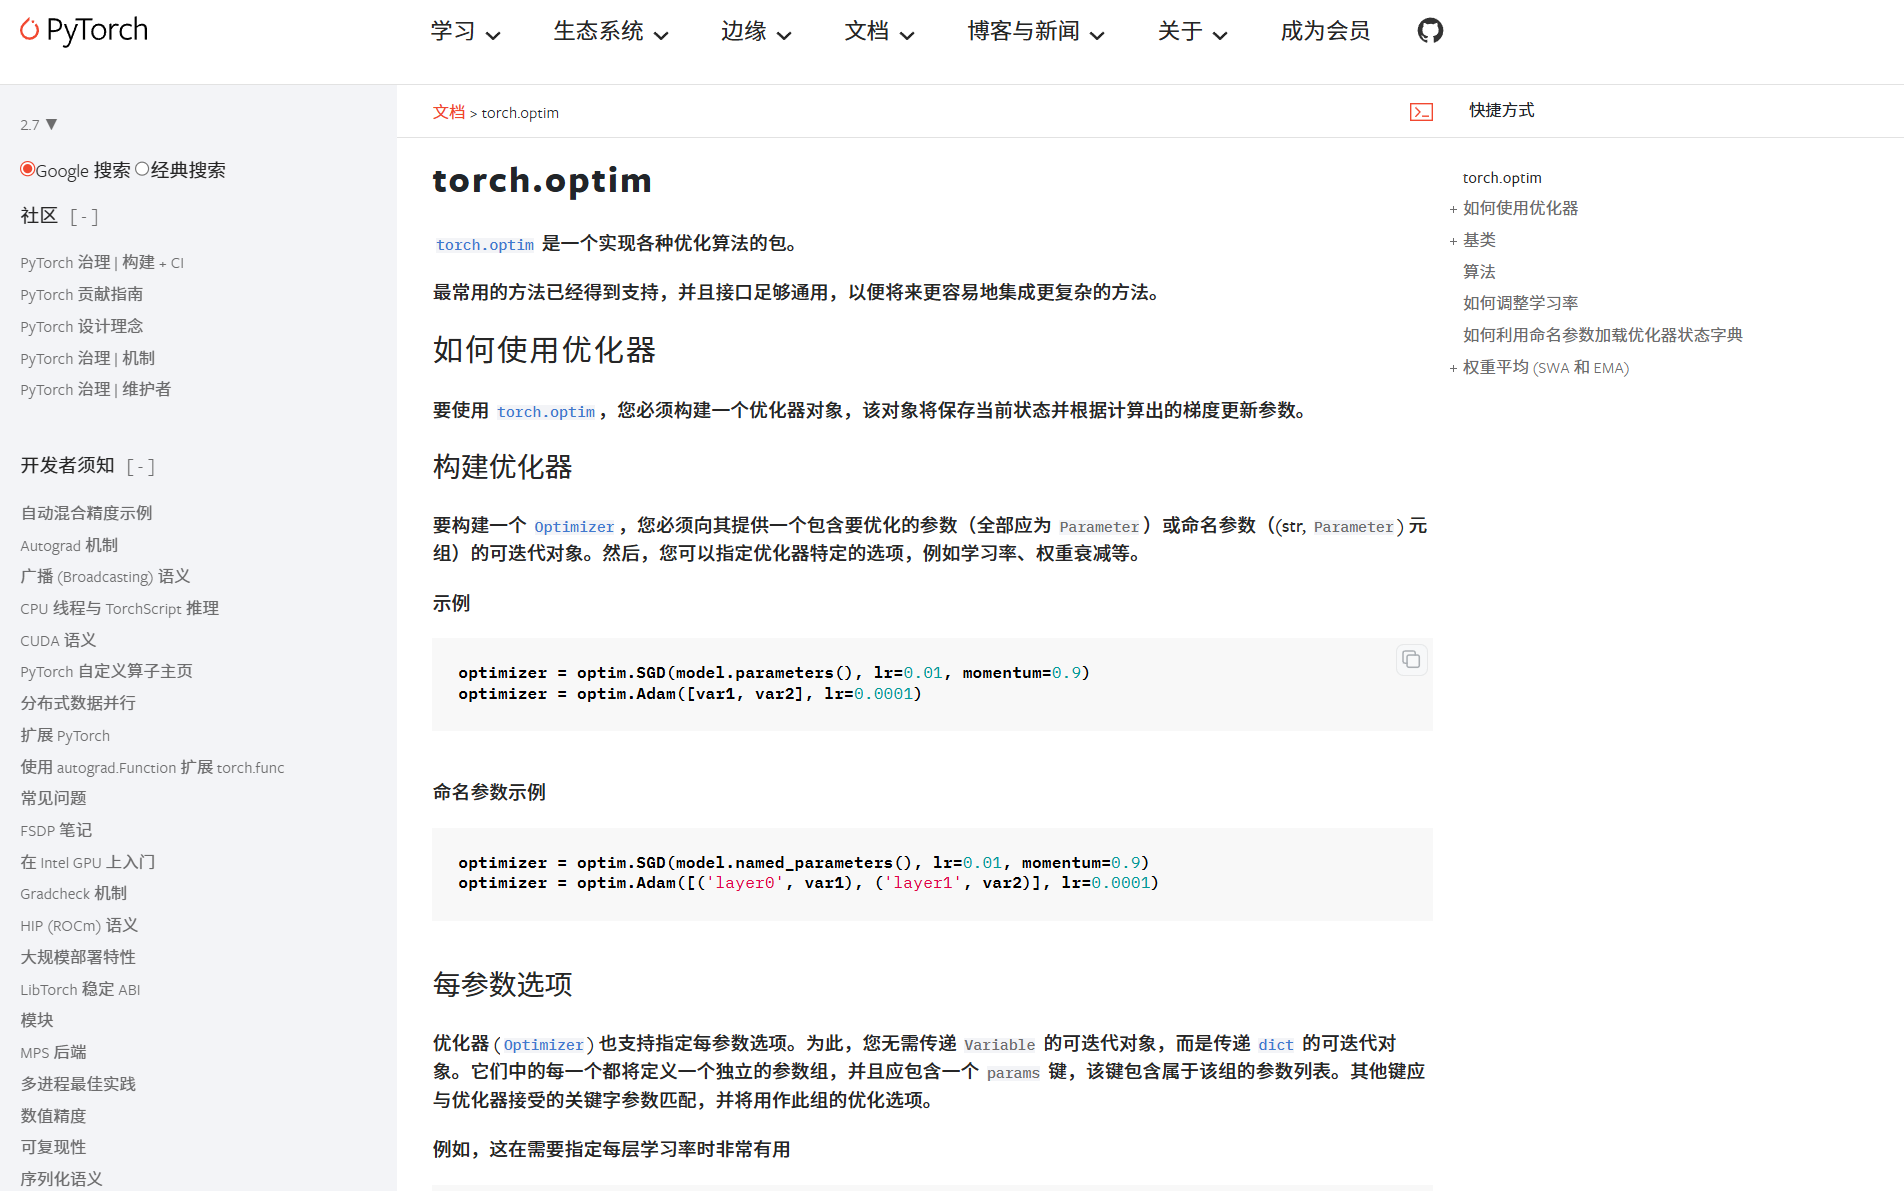Image resolution: width=1904 pixels, height=1191 pixels.
Task: Open 广播 (Broadcasting) 语义 link
Action: pos(105,576)
